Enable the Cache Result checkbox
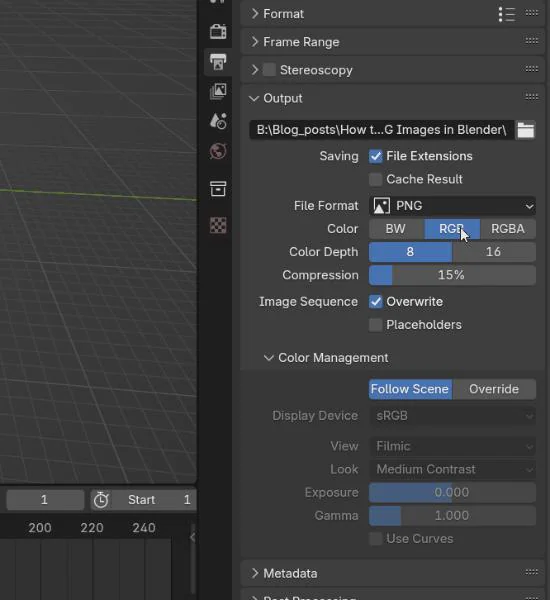 click(x=375, y=179)
